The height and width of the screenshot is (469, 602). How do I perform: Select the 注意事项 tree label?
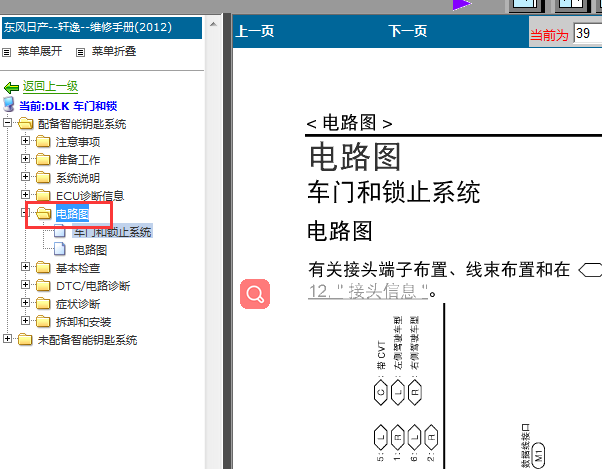78,142
